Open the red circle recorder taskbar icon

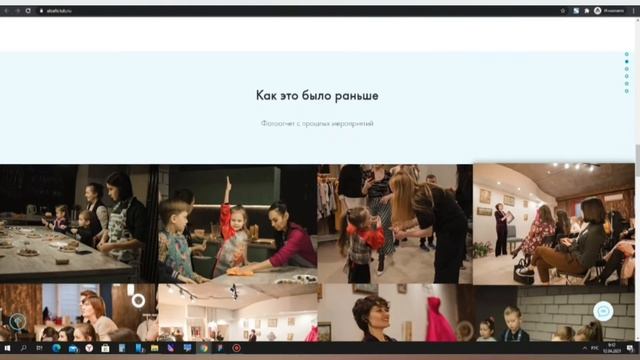click(236, 348)
